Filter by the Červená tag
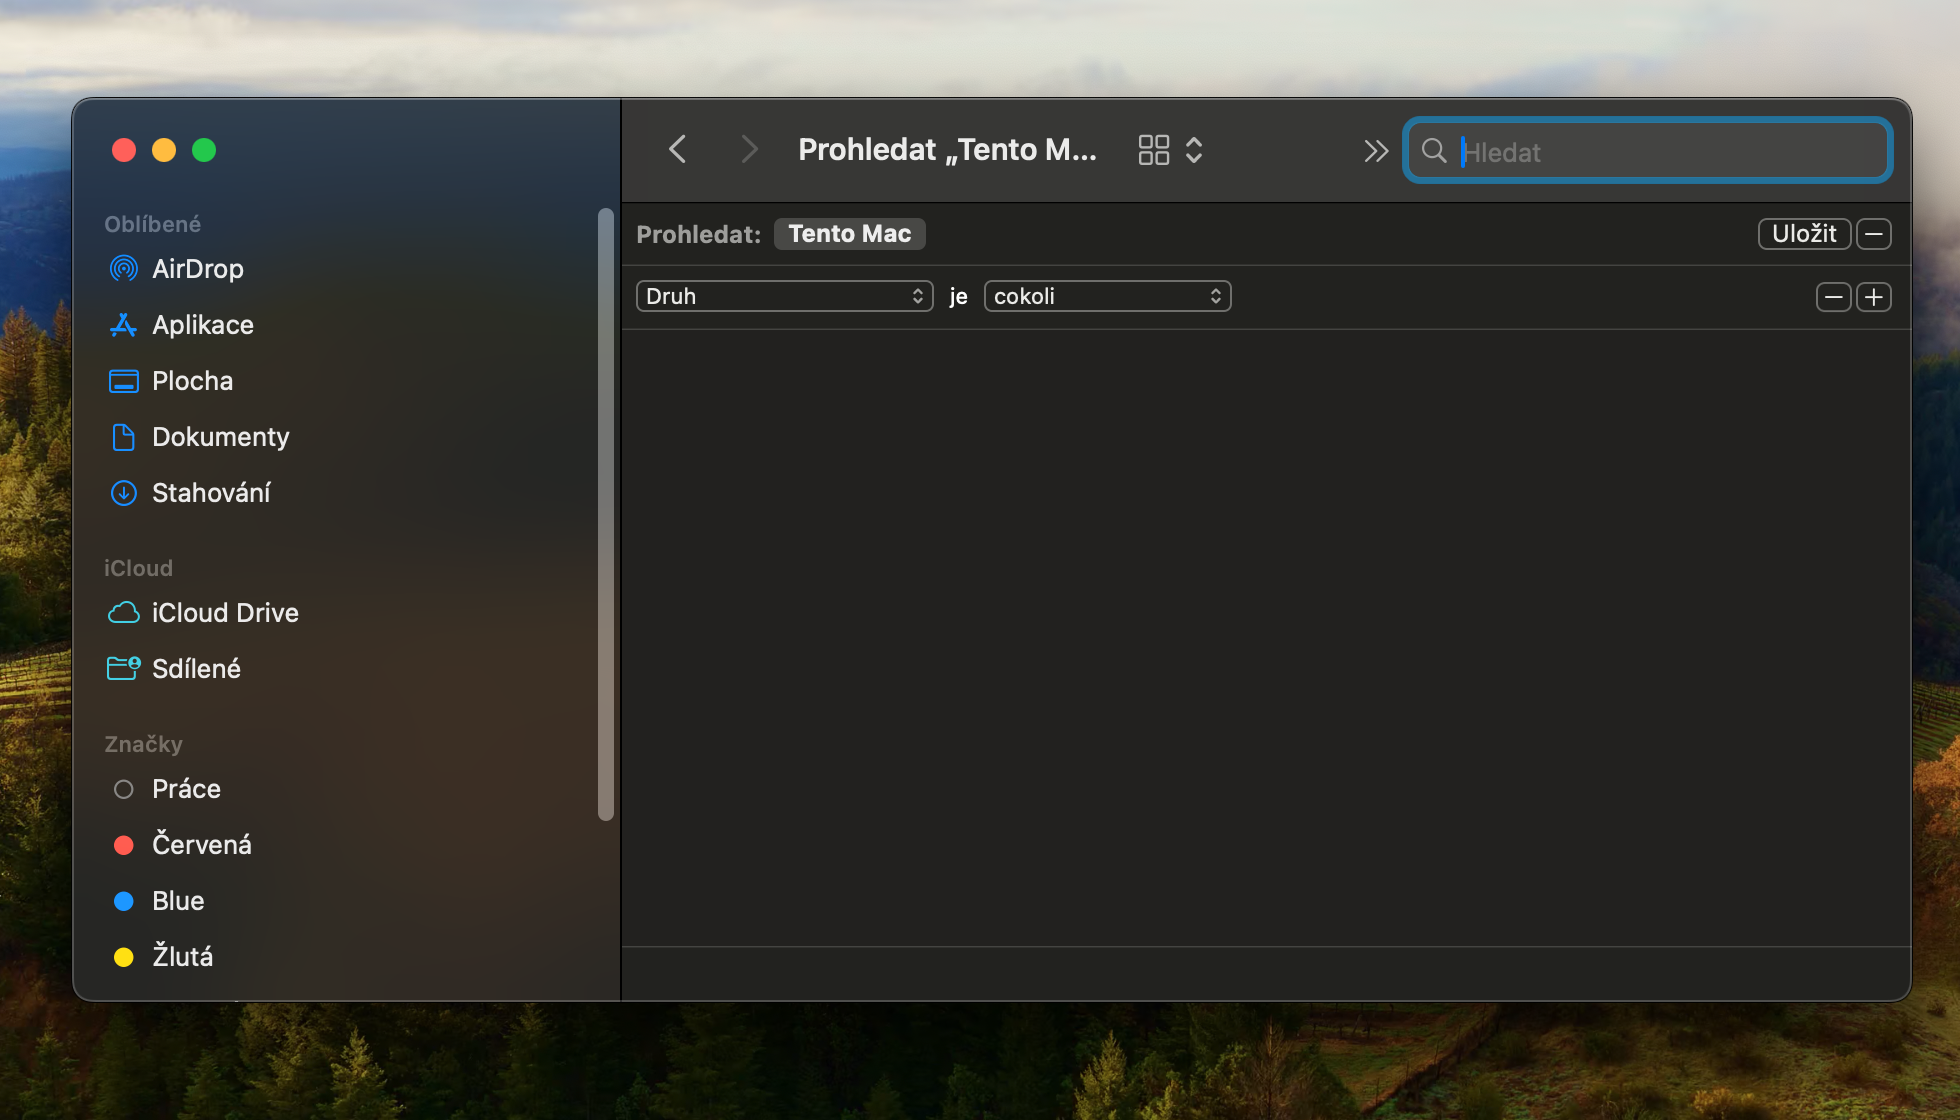1960x1120 pixels. coord(201,845)
